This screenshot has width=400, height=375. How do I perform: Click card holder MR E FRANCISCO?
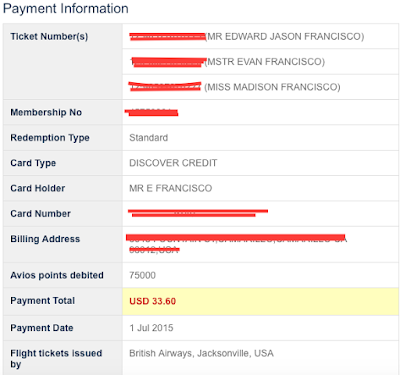(171, 188)
